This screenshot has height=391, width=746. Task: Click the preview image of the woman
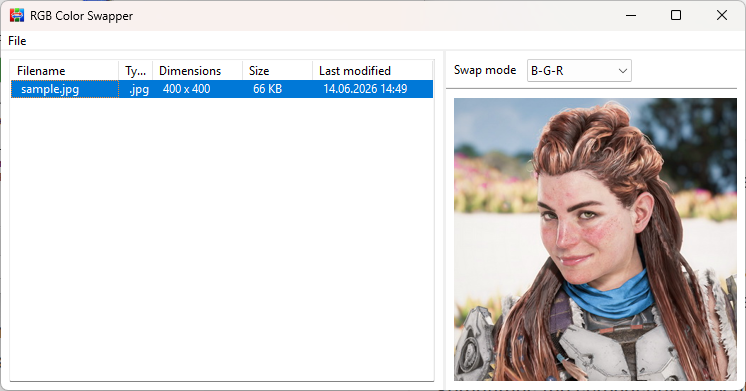pos(595,239)
